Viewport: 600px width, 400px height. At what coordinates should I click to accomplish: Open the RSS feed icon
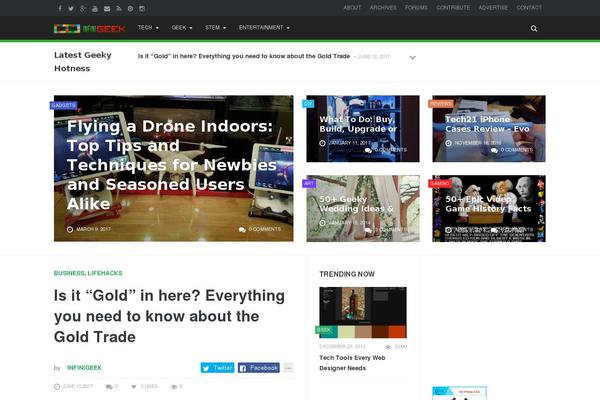pos(119,8)
